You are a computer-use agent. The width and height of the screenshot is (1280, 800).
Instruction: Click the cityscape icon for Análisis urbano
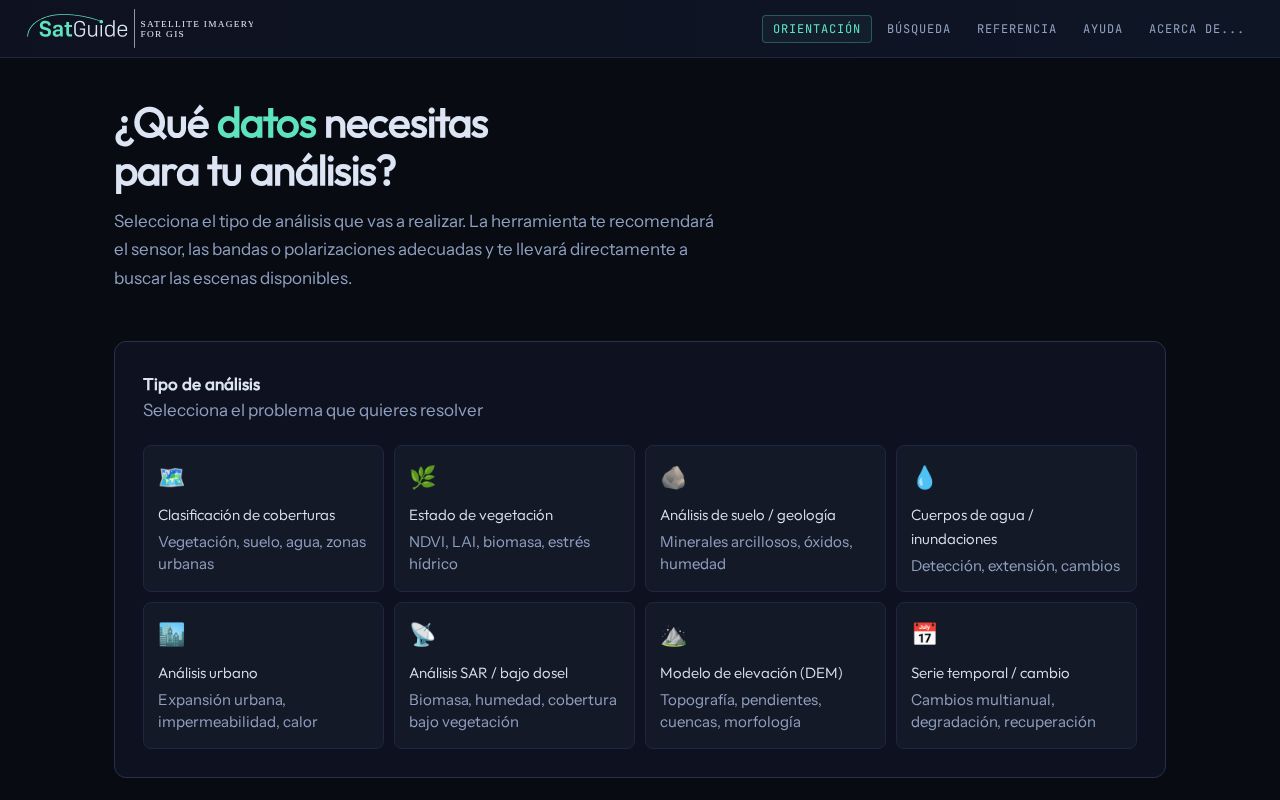(171, 635)
